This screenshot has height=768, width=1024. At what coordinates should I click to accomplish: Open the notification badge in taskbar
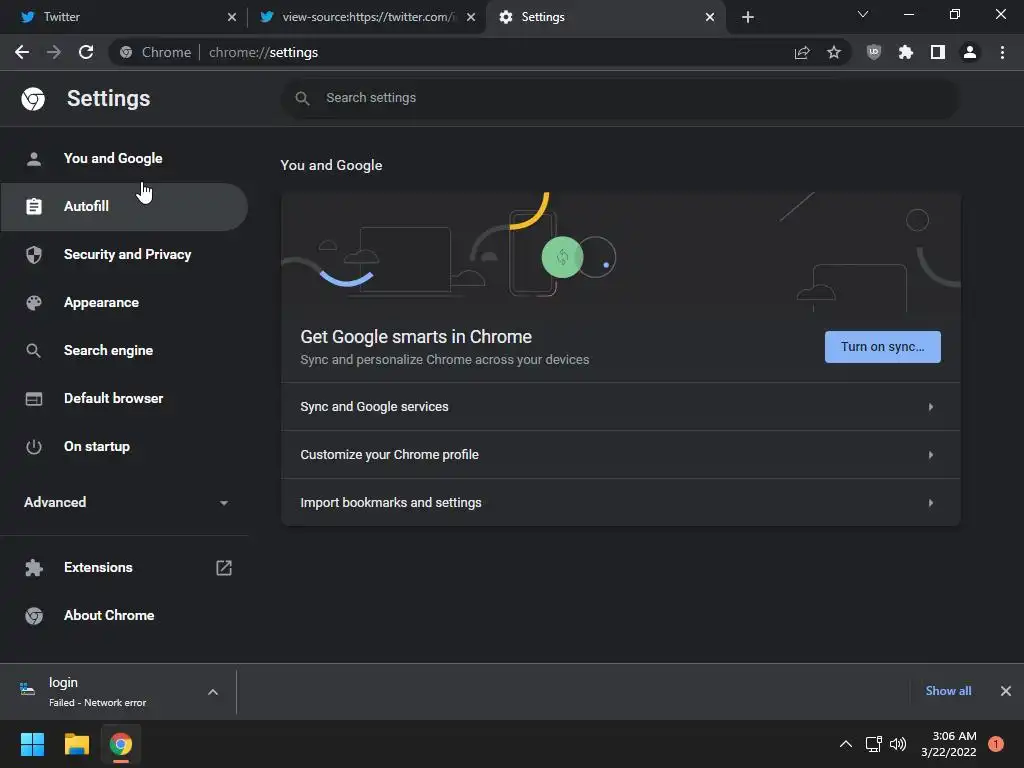click(996, 744)
